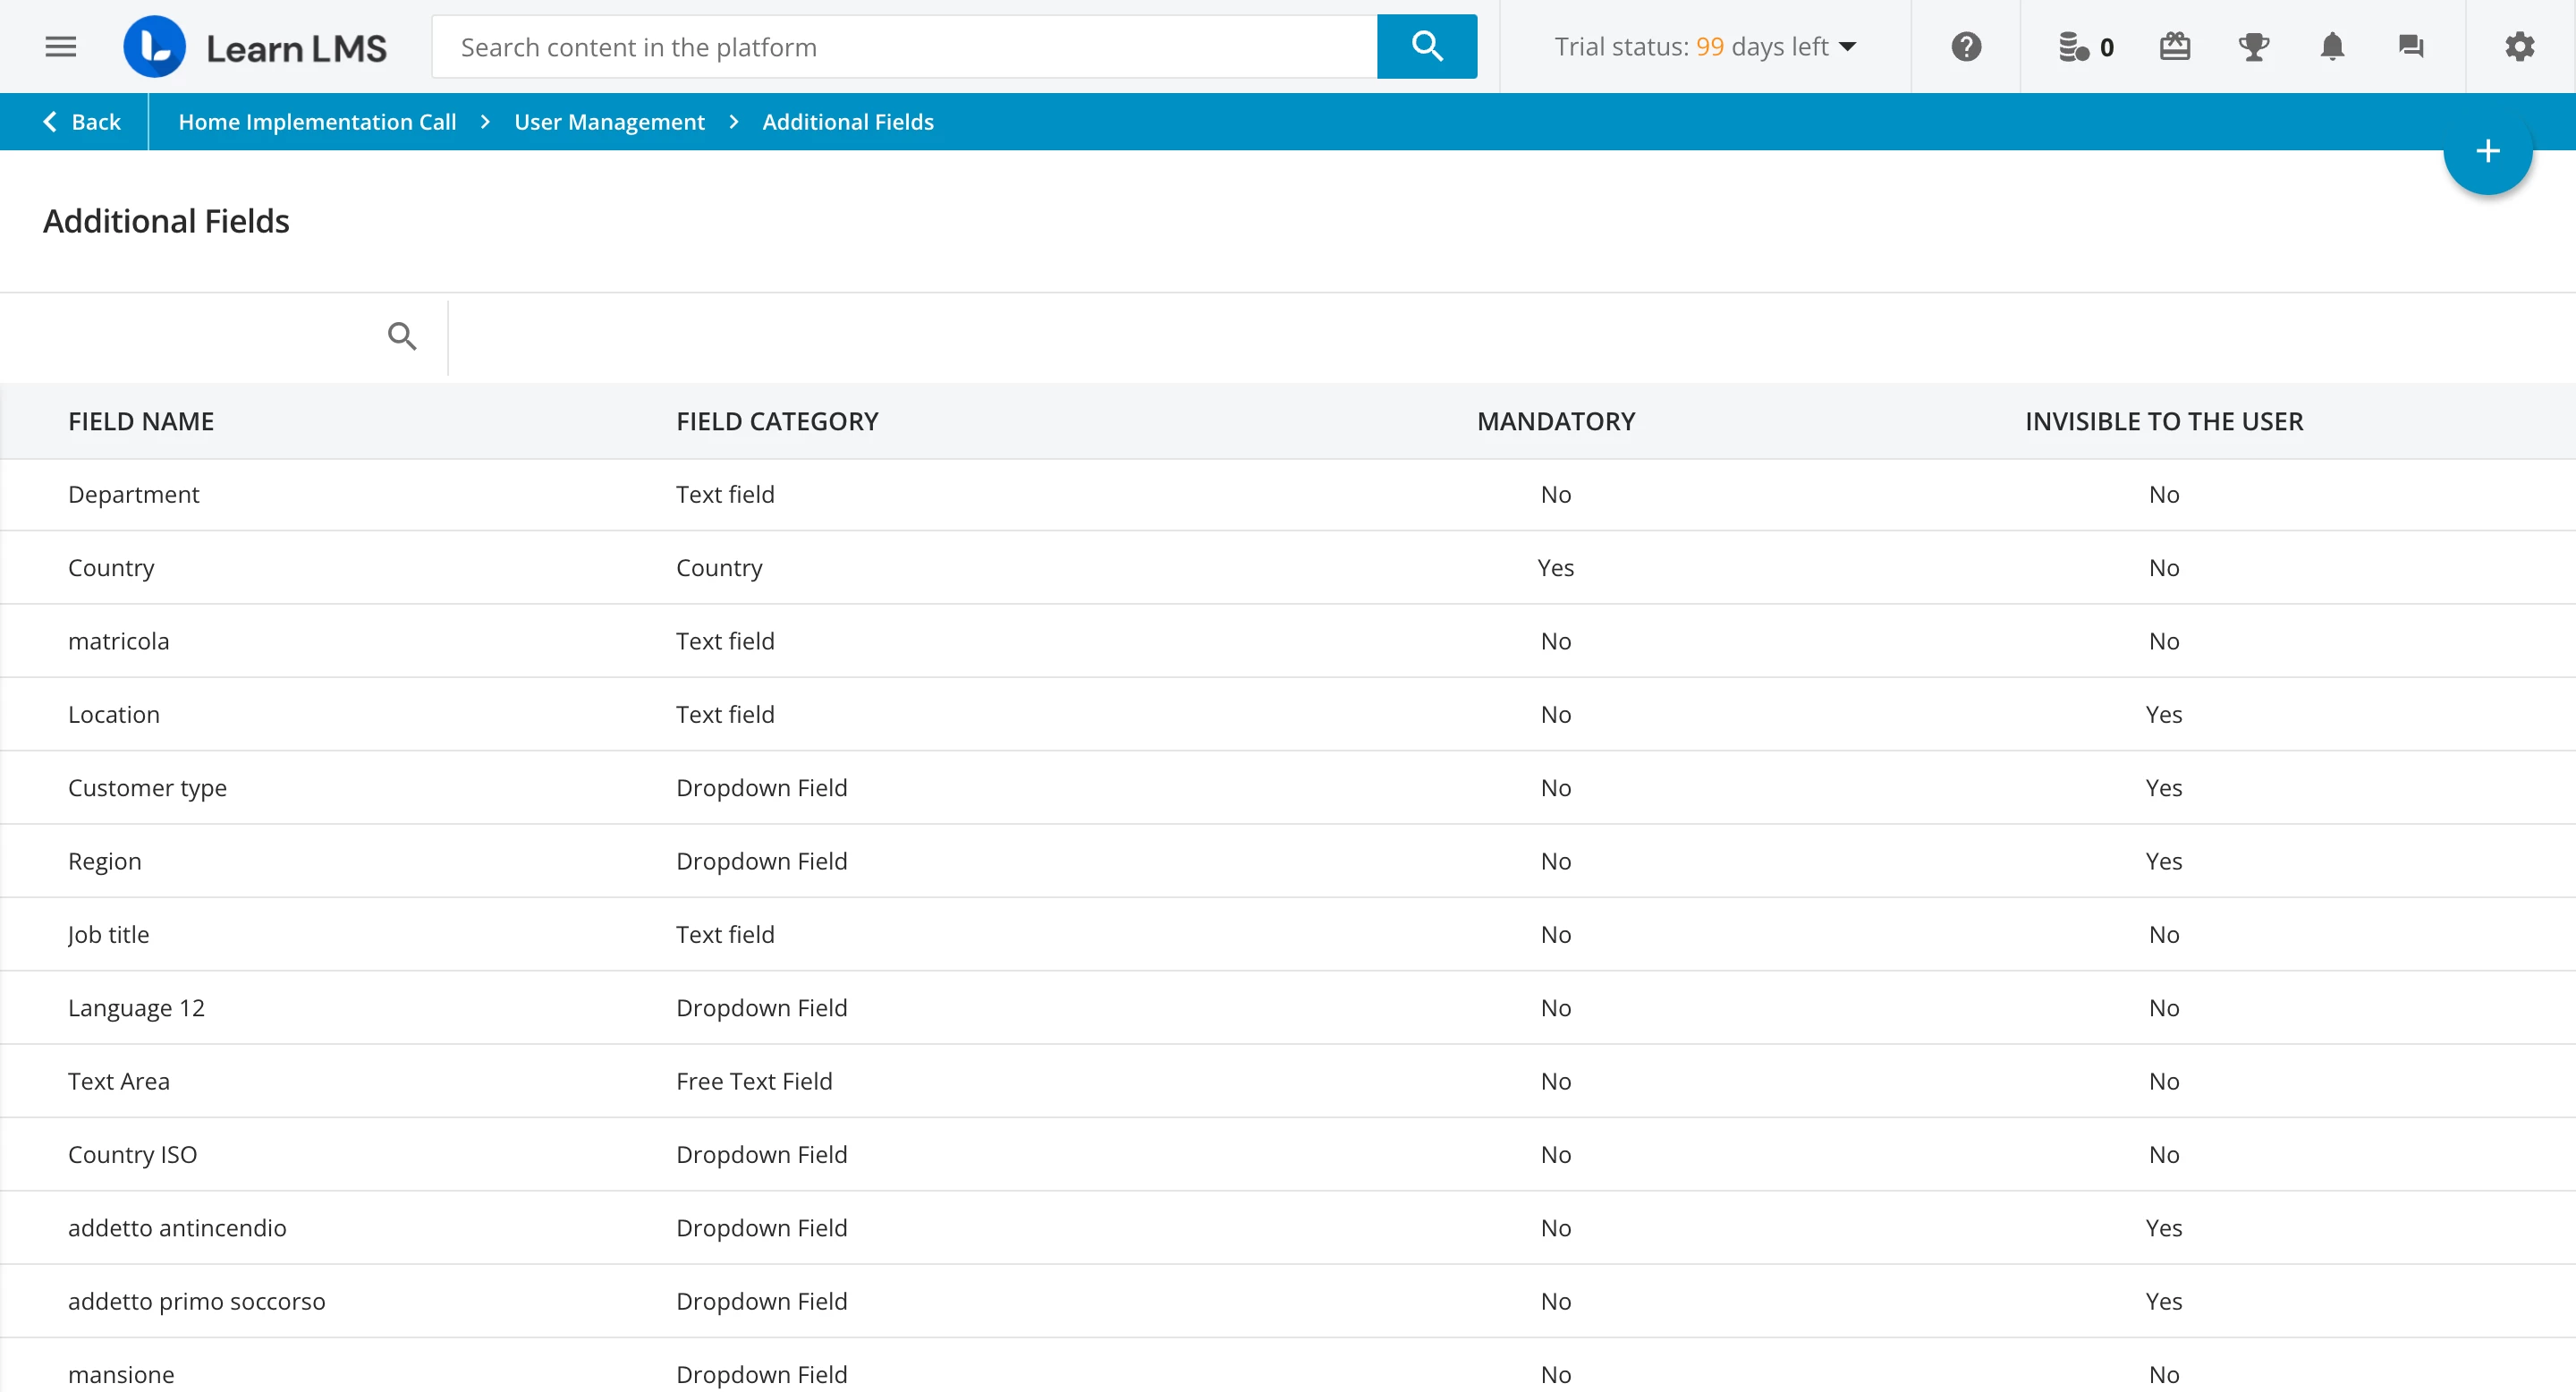
Task: Open the chat messages icon
Action: pyautogui.click(x=2411, y=47)
